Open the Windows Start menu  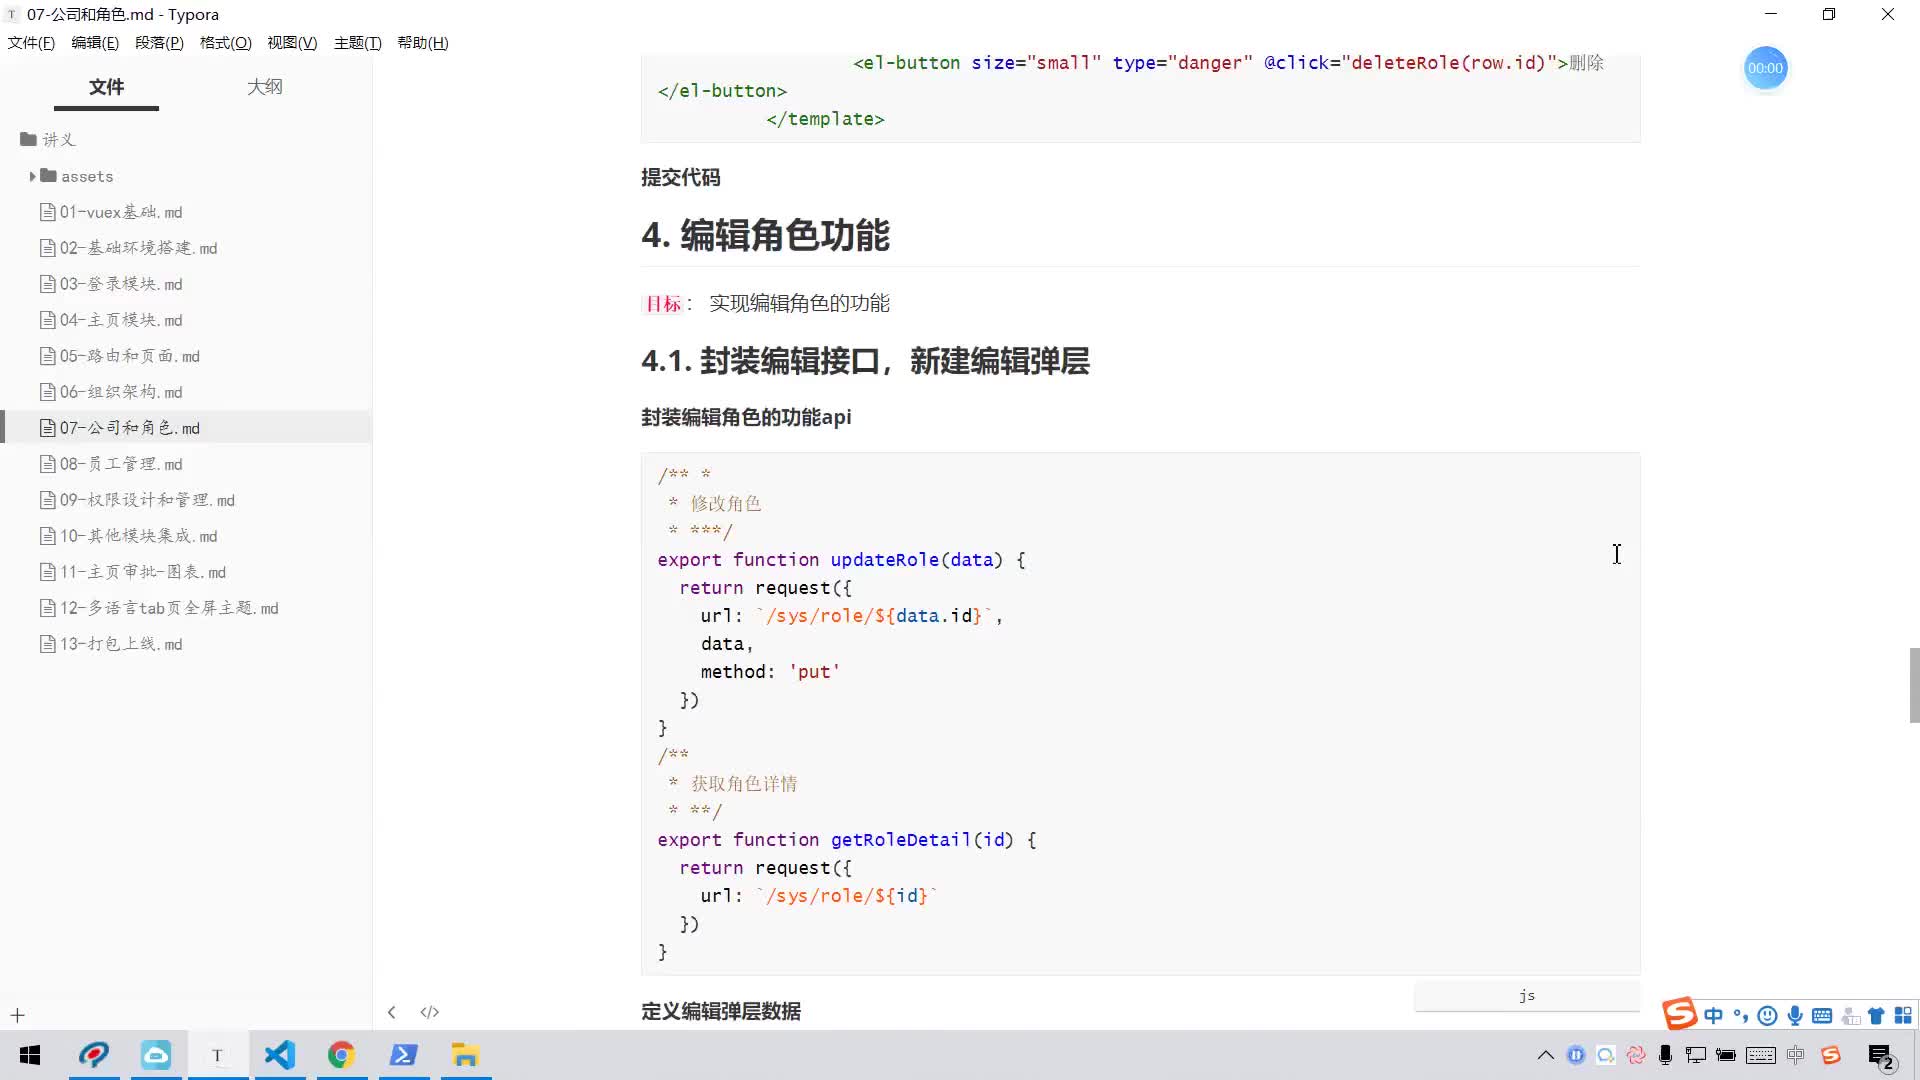click(x=30, y=1055)
